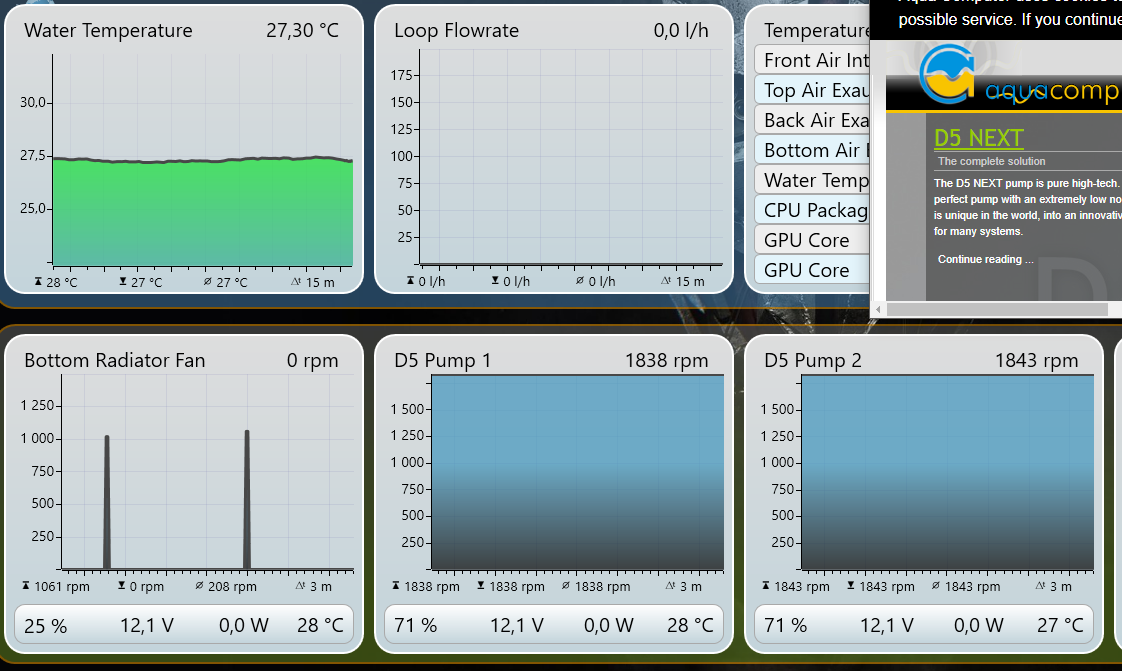
Task: Open the D5 NEXT headline link
Action: pos(978,137)
